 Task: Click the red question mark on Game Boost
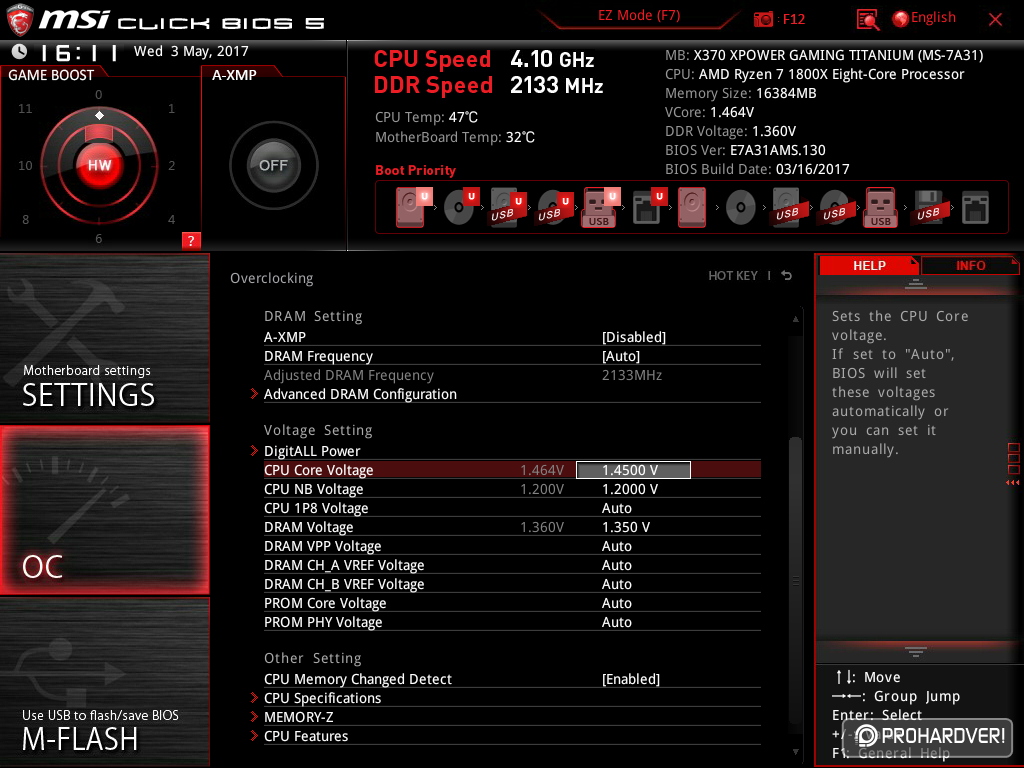[x=191, y=240]
